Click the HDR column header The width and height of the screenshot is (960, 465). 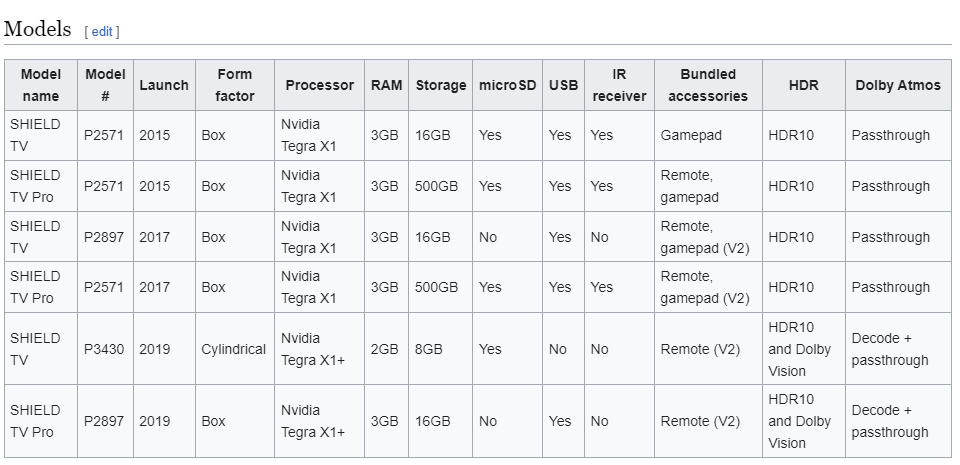click(803, 85)
